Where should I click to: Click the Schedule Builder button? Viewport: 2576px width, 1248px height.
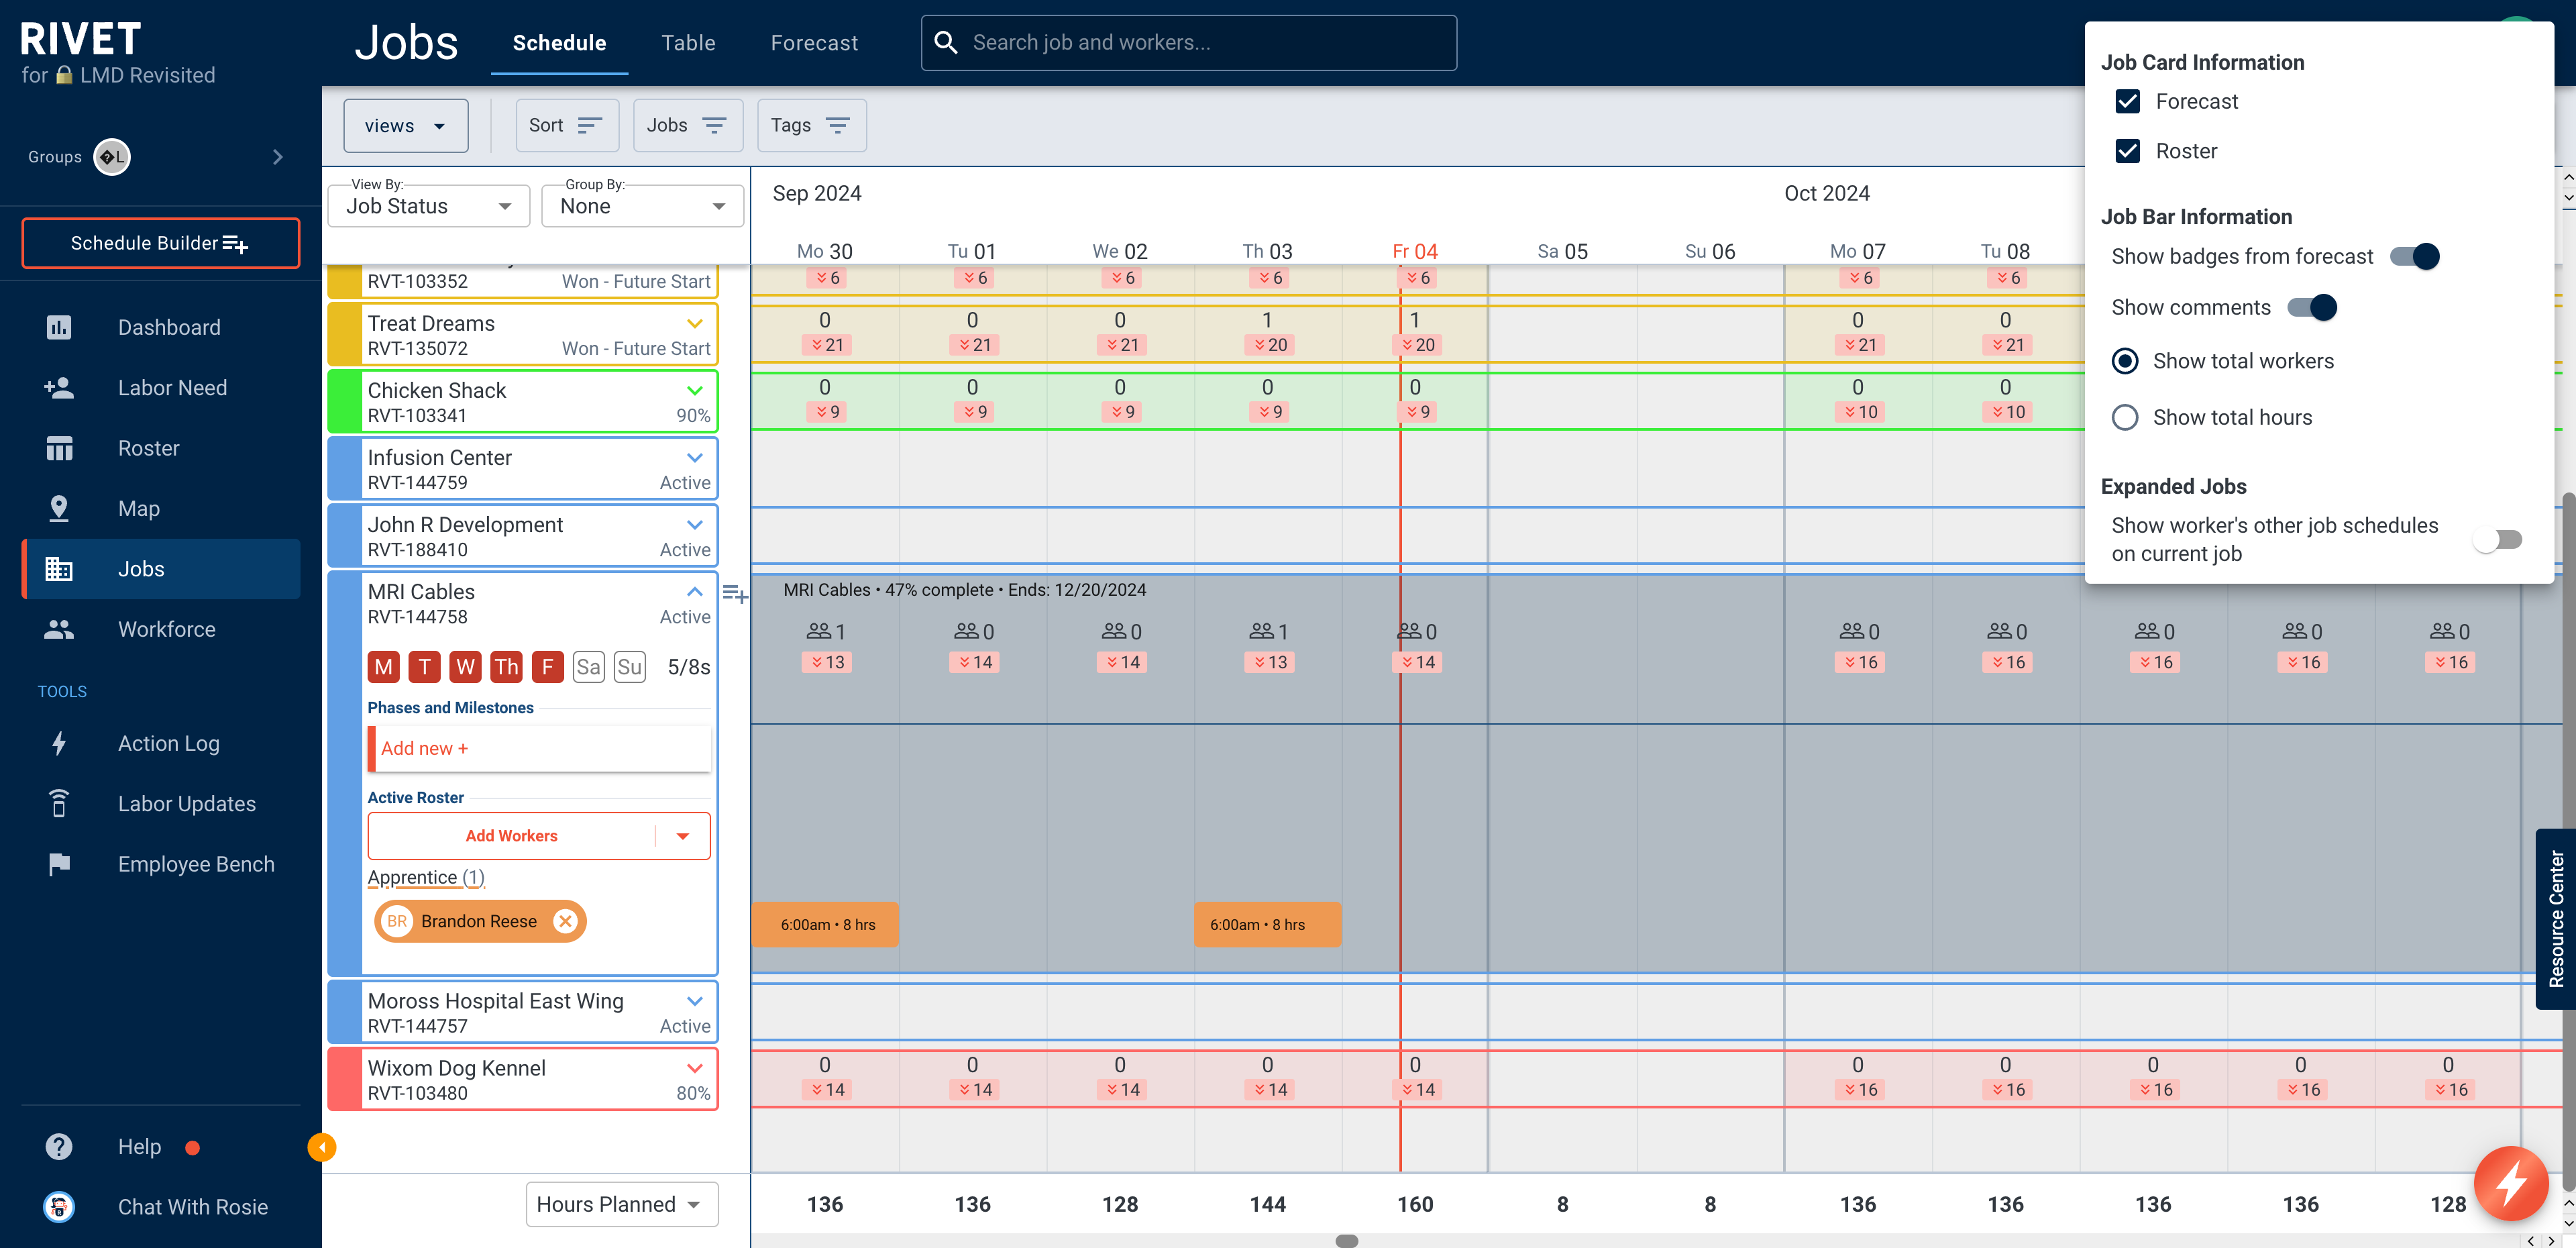coord(160,243)
